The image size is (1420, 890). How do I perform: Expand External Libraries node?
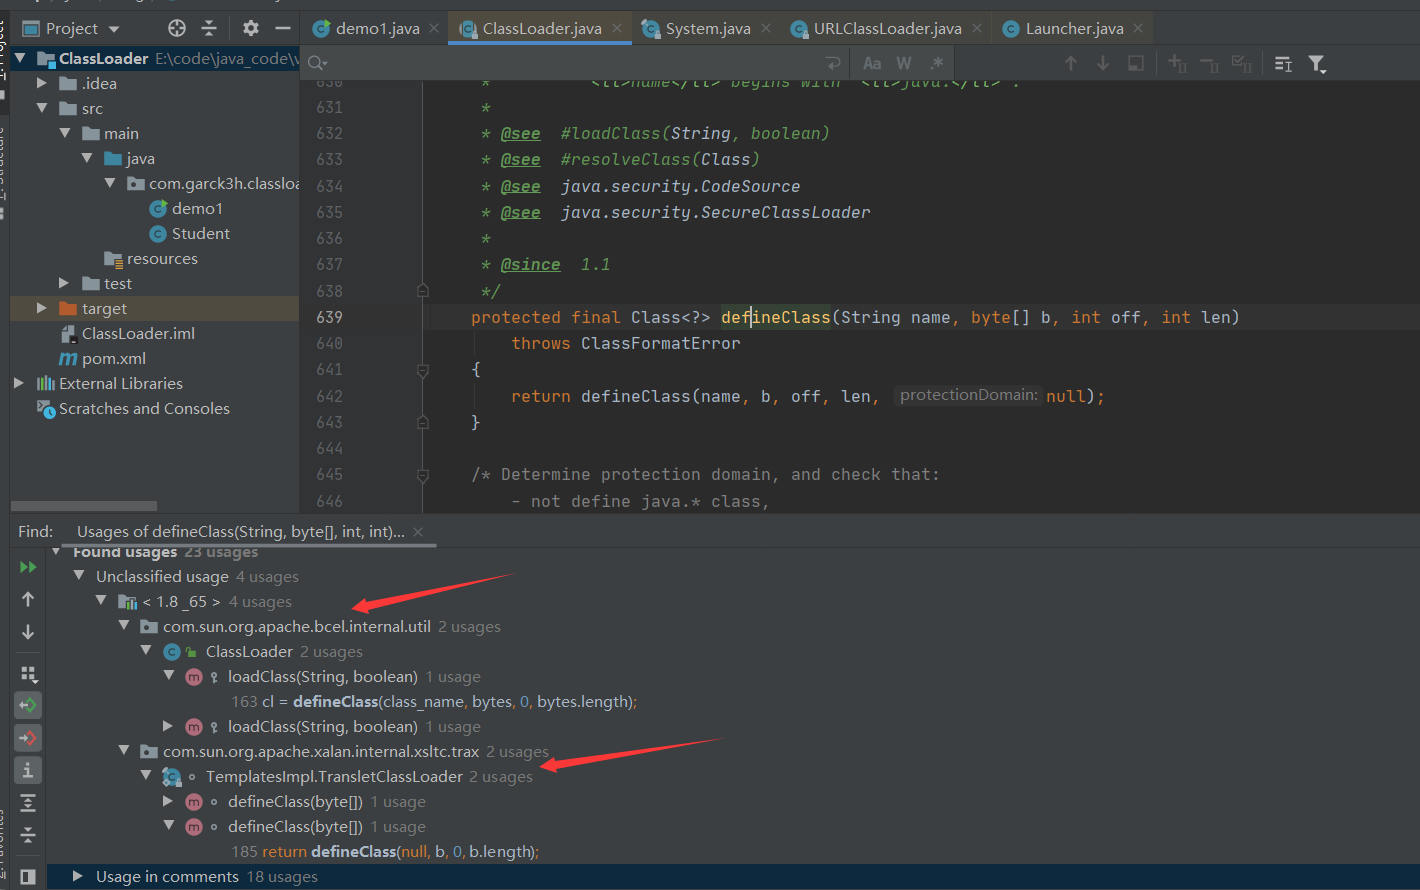19,383
